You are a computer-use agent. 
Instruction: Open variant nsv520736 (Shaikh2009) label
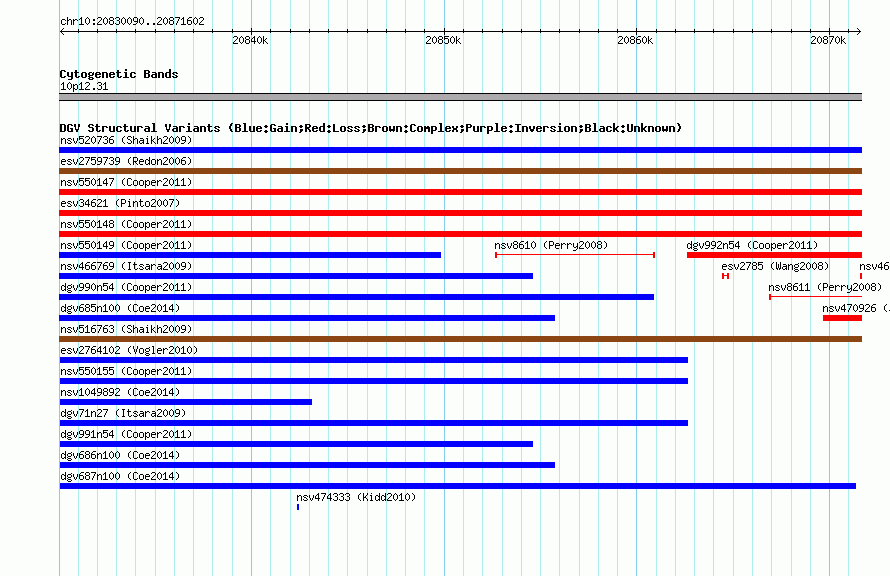pos(126,140)
